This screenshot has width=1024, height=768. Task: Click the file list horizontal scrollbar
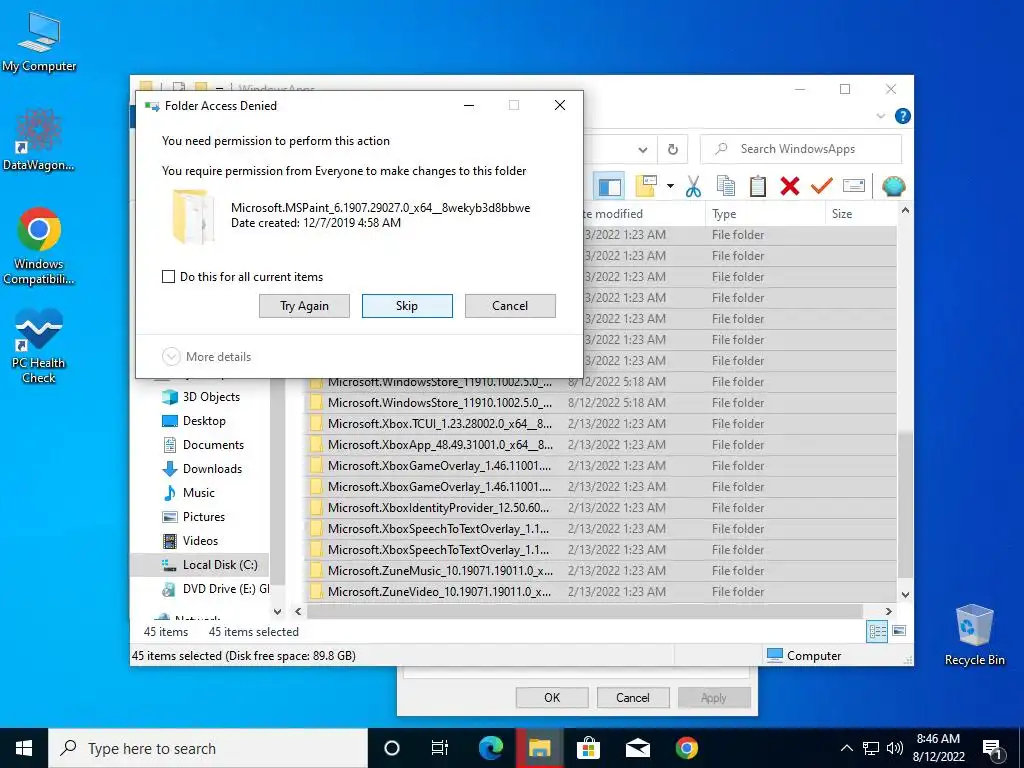[x=585, y=611]
